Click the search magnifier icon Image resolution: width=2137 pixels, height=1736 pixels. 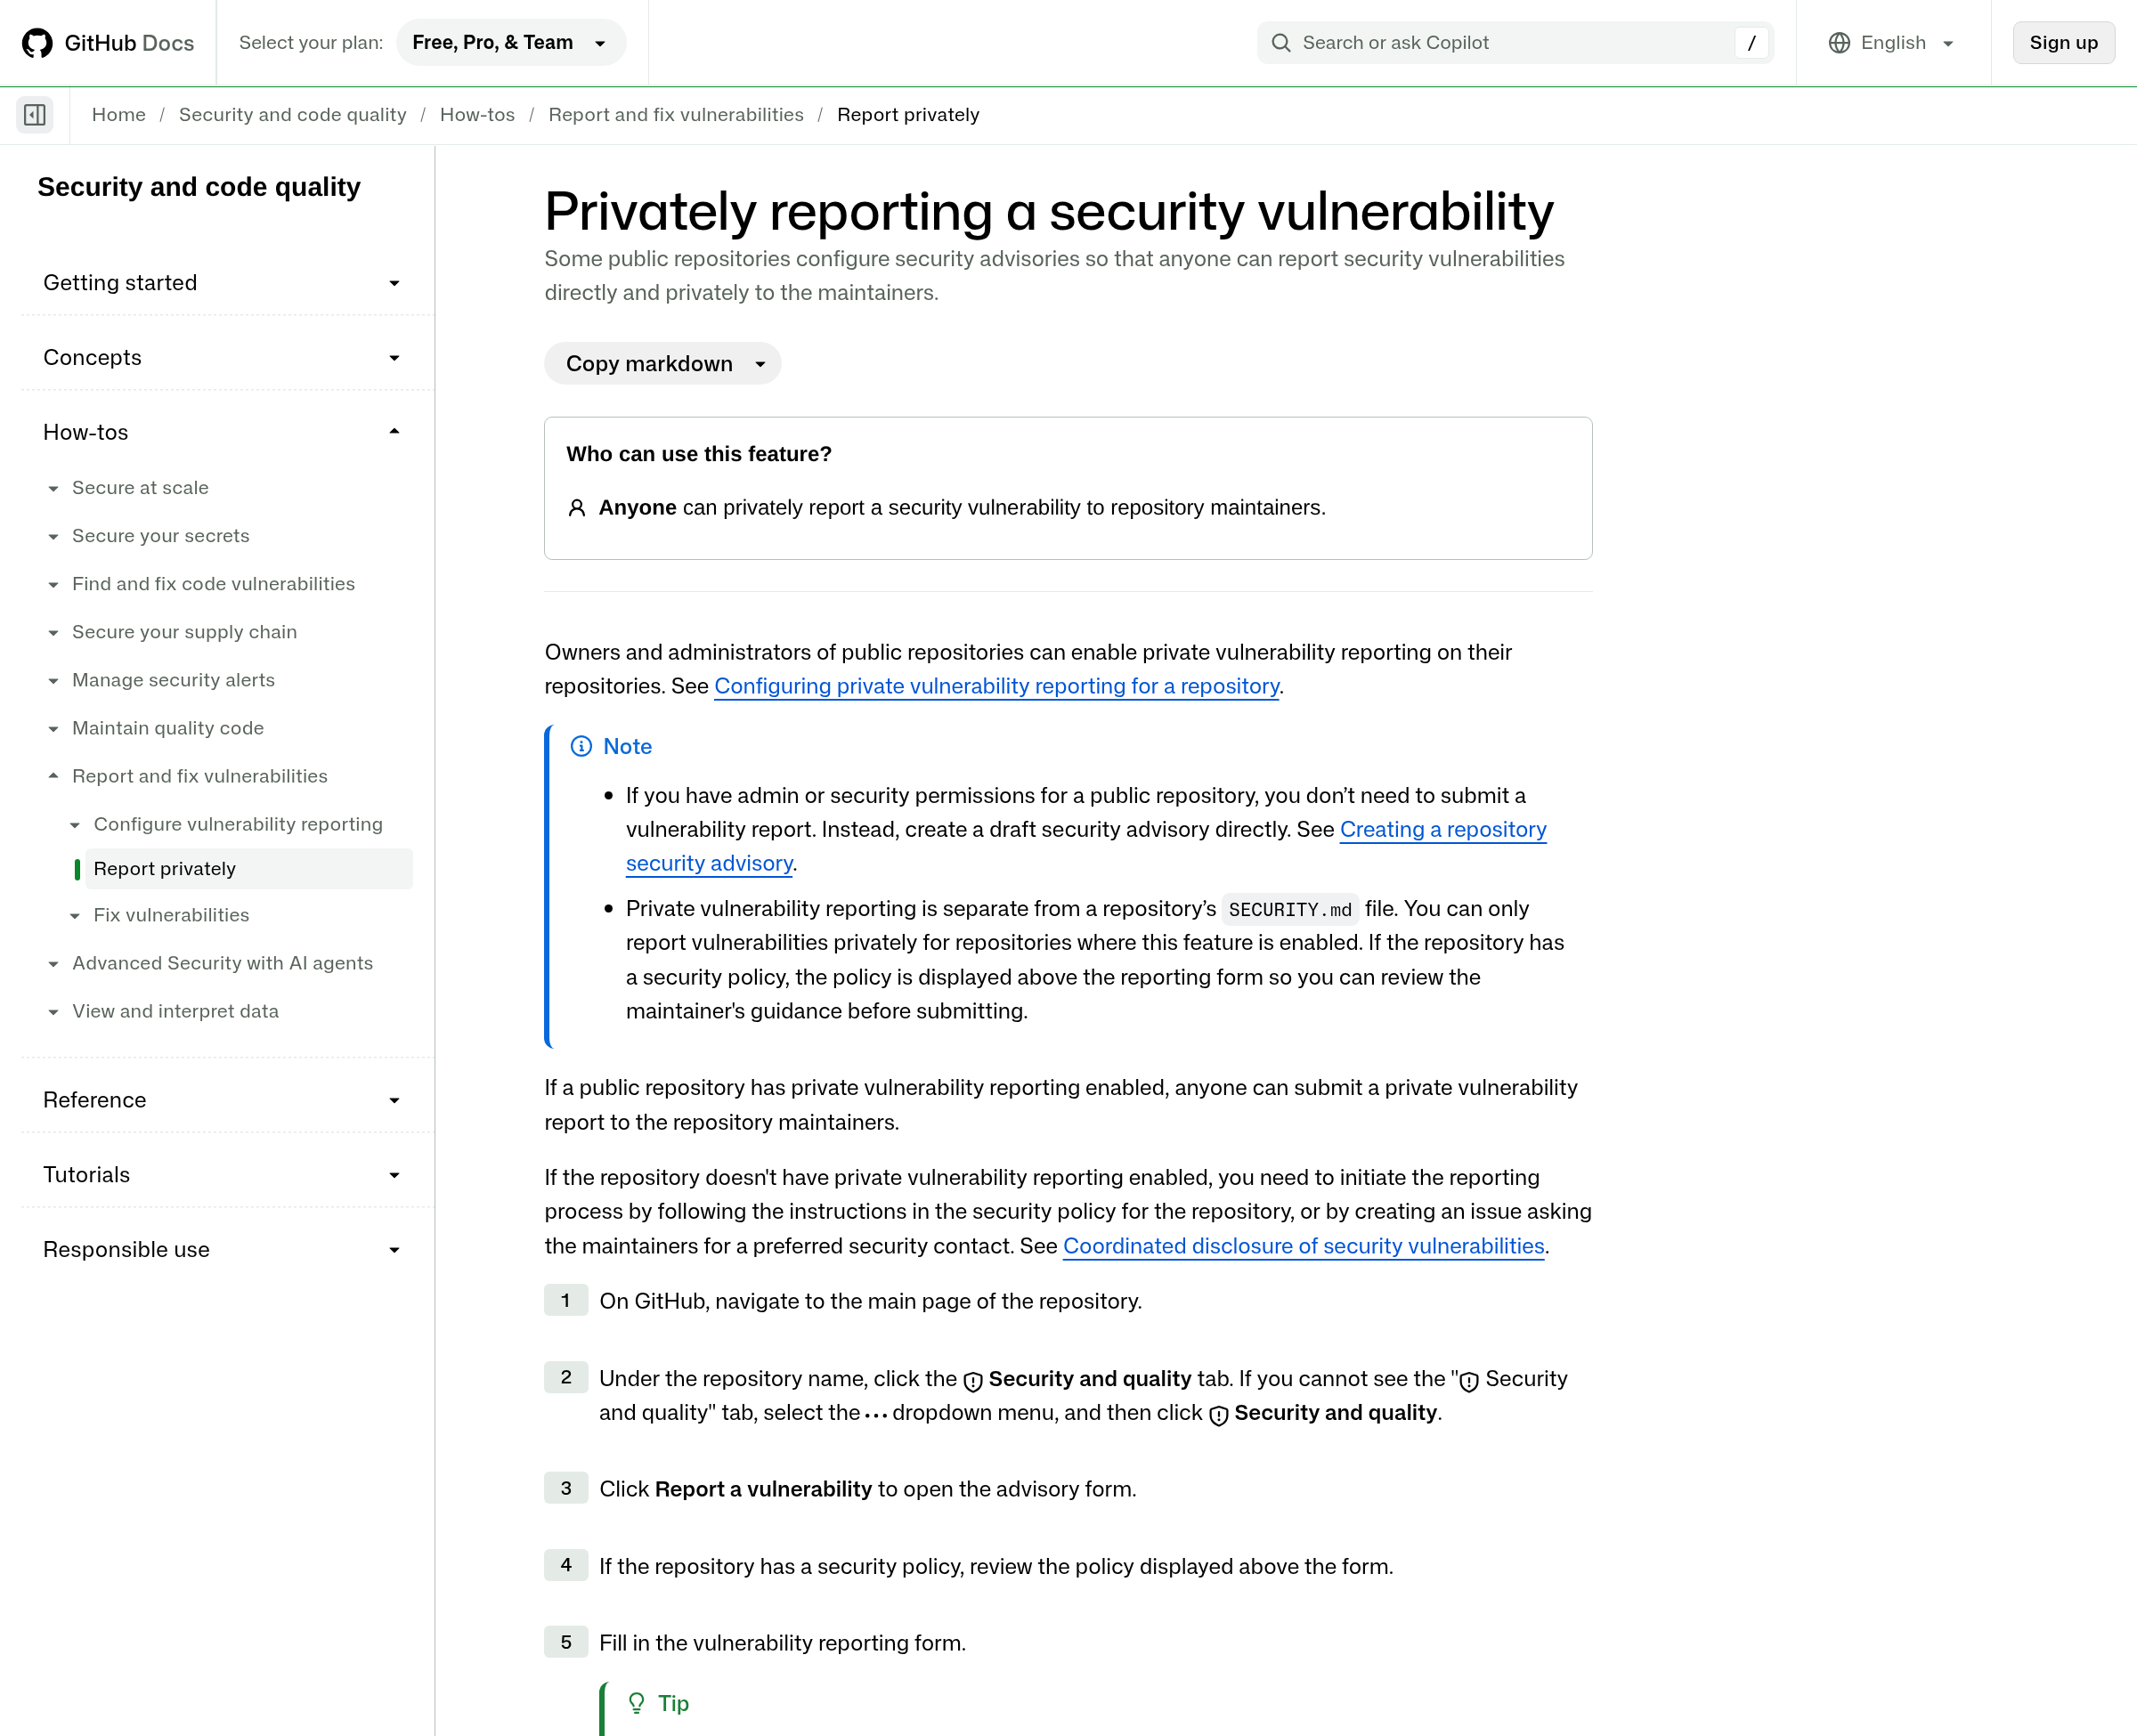pyautogui.click(x=1281, y=43)
